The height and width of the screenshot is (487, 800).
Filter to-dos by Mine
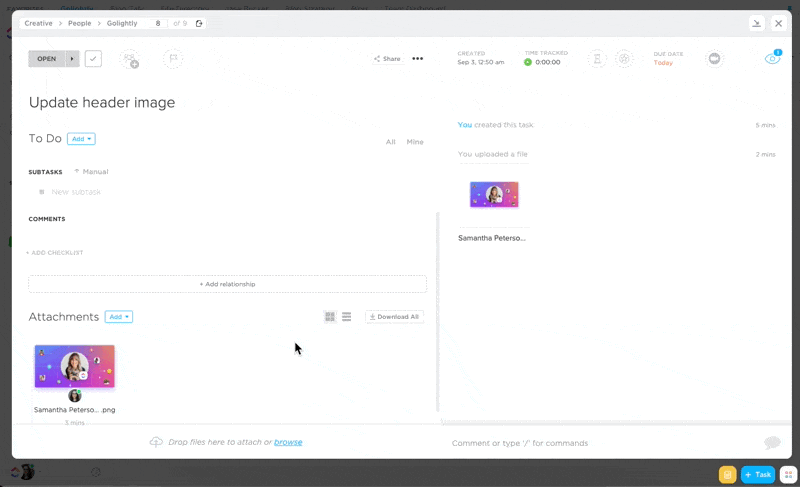click(x=415, y=142)
